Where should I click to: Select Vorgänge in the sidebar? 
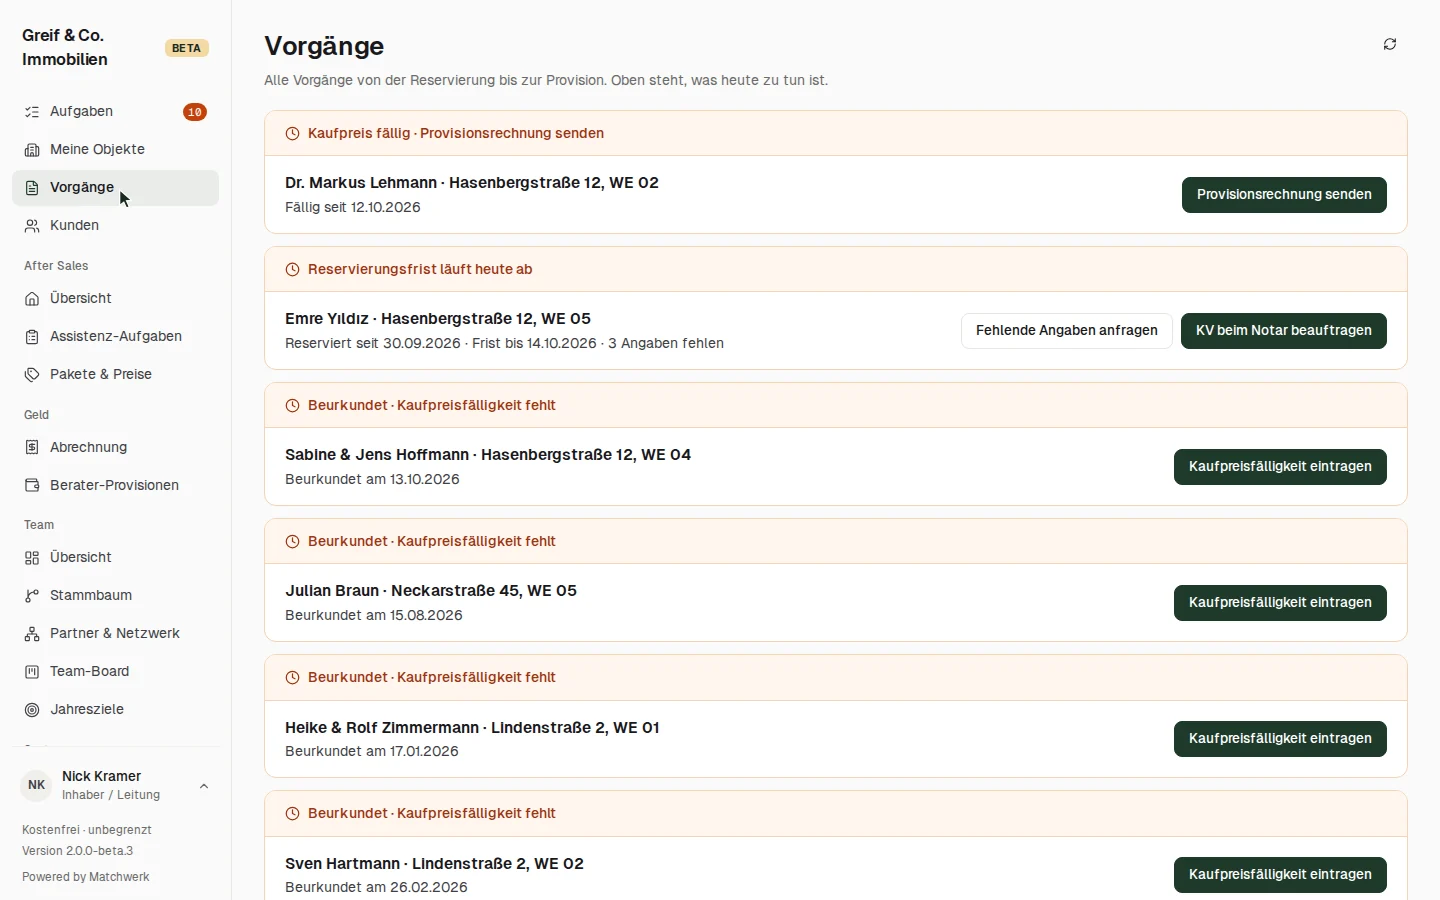click(115, 188)
